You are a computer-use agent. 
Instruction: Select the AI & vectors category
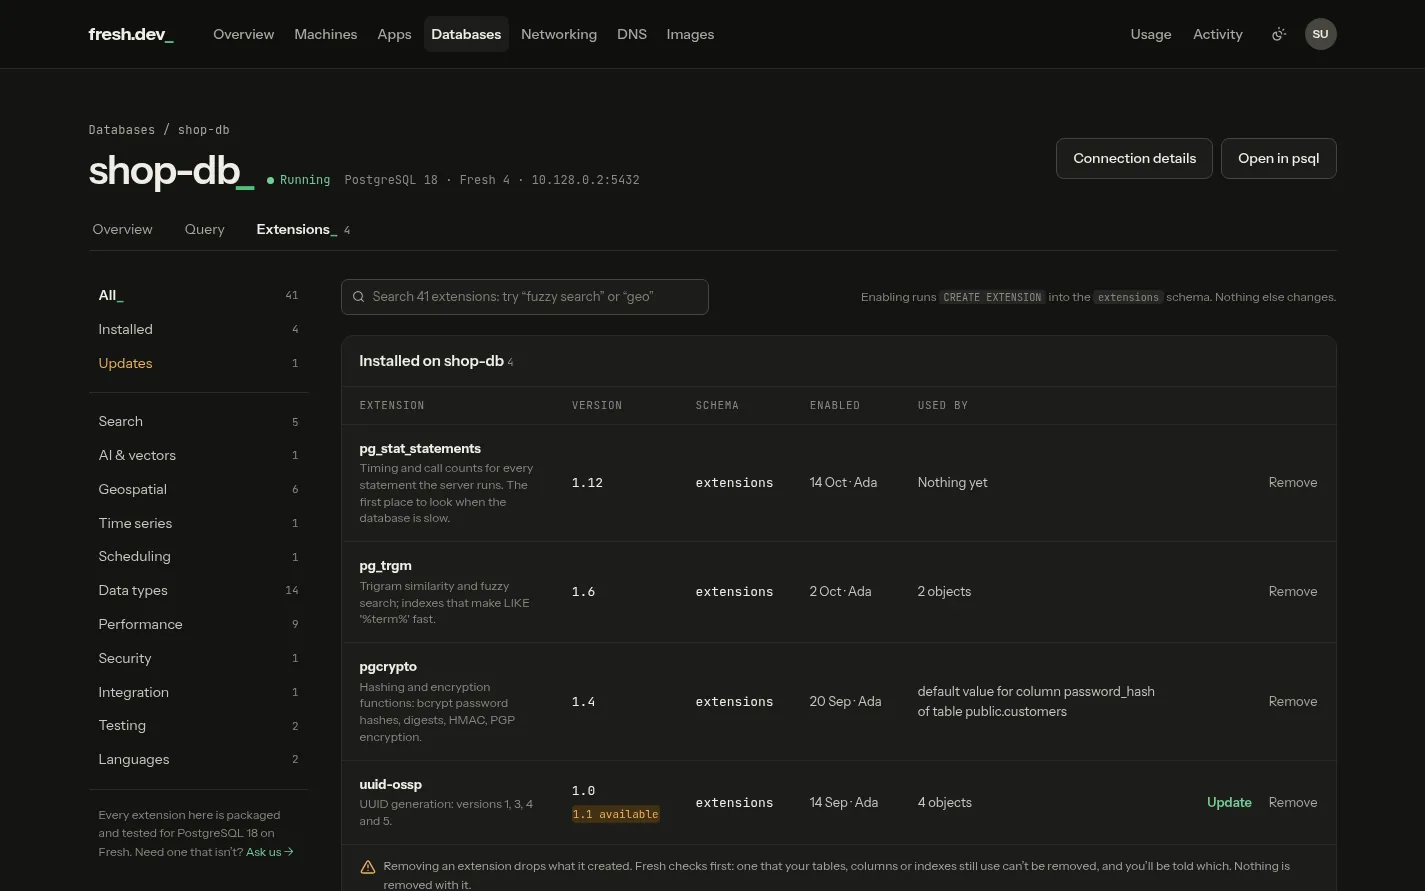pos(198,455)
